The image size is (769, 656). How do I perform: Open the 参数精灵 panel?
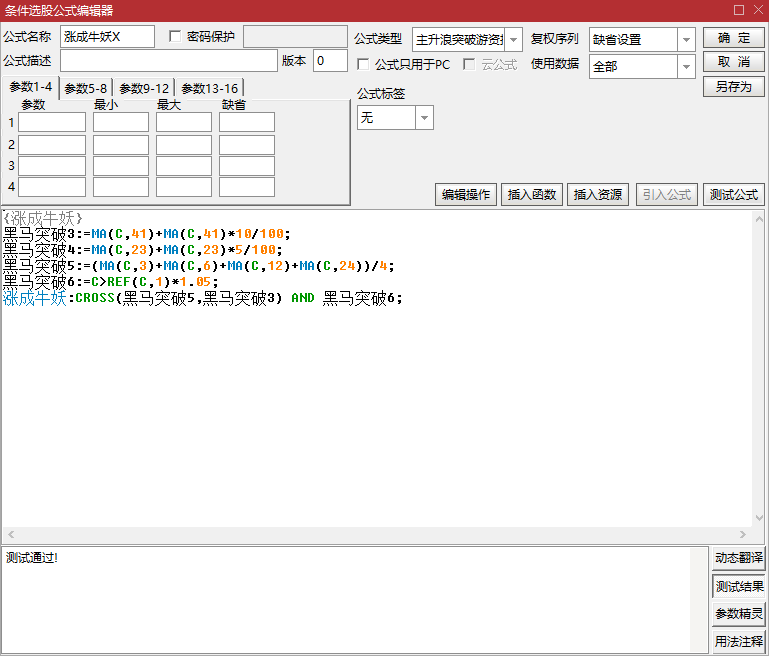pyautogui.click(x=739, y=614)
